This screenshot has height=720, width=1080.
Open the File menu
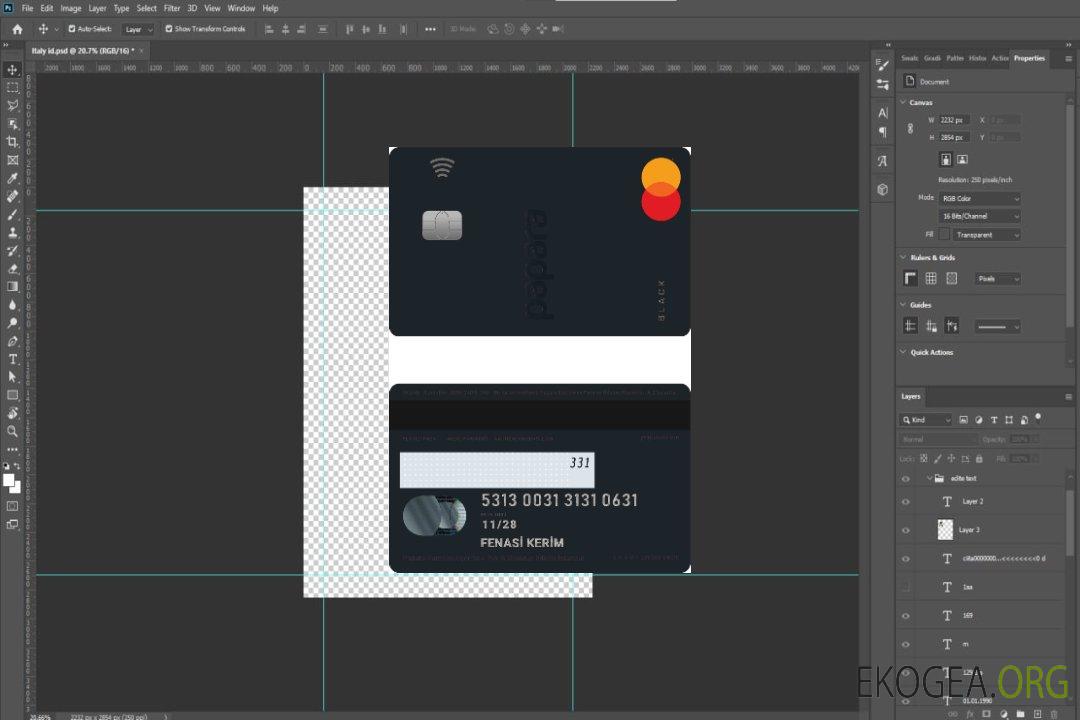(28, 8)
